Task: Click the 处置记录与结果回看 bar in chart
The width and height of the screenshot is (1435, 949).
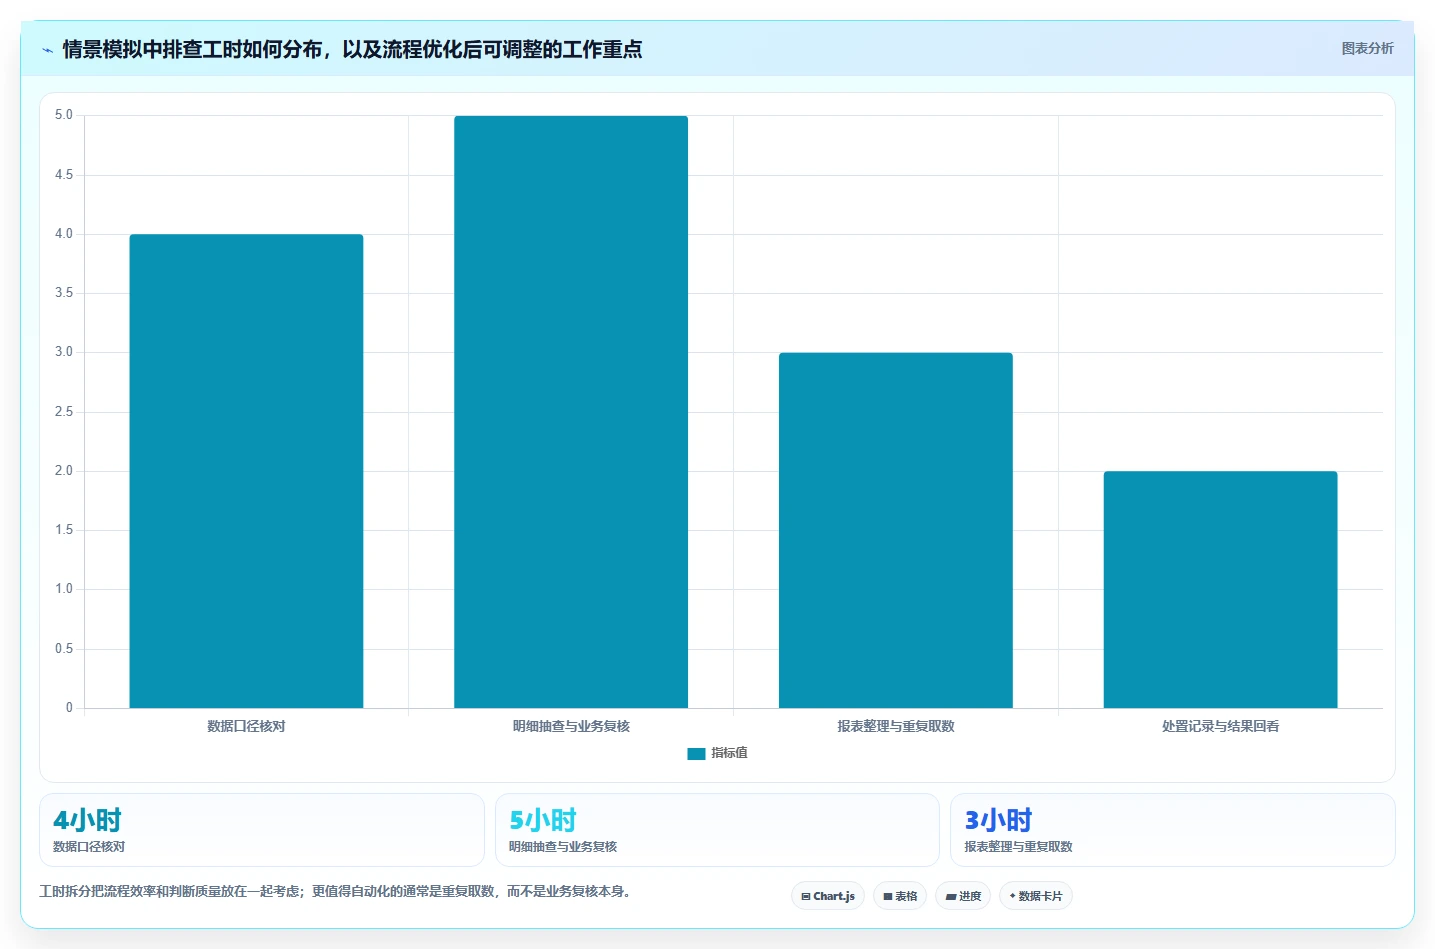Action: click(1220, 589)
